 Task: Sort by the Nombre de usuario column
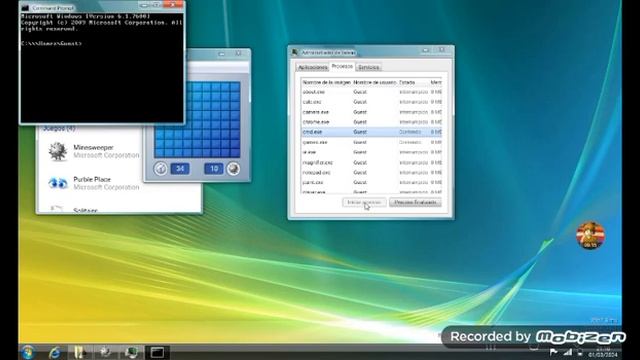coord(375,82)
